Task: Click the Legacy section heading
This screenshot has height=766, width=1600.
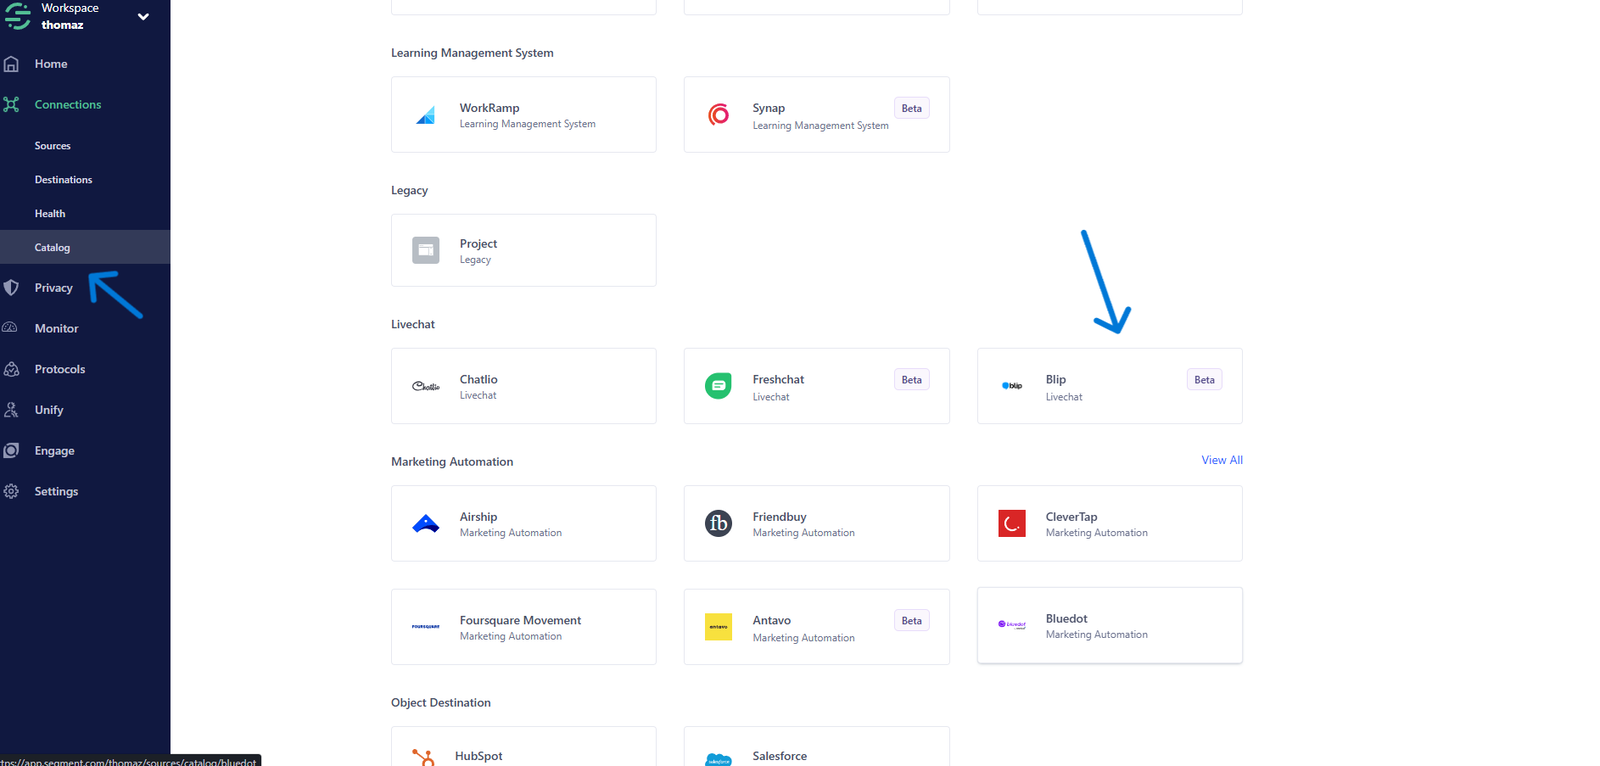Action: point(409,191)
